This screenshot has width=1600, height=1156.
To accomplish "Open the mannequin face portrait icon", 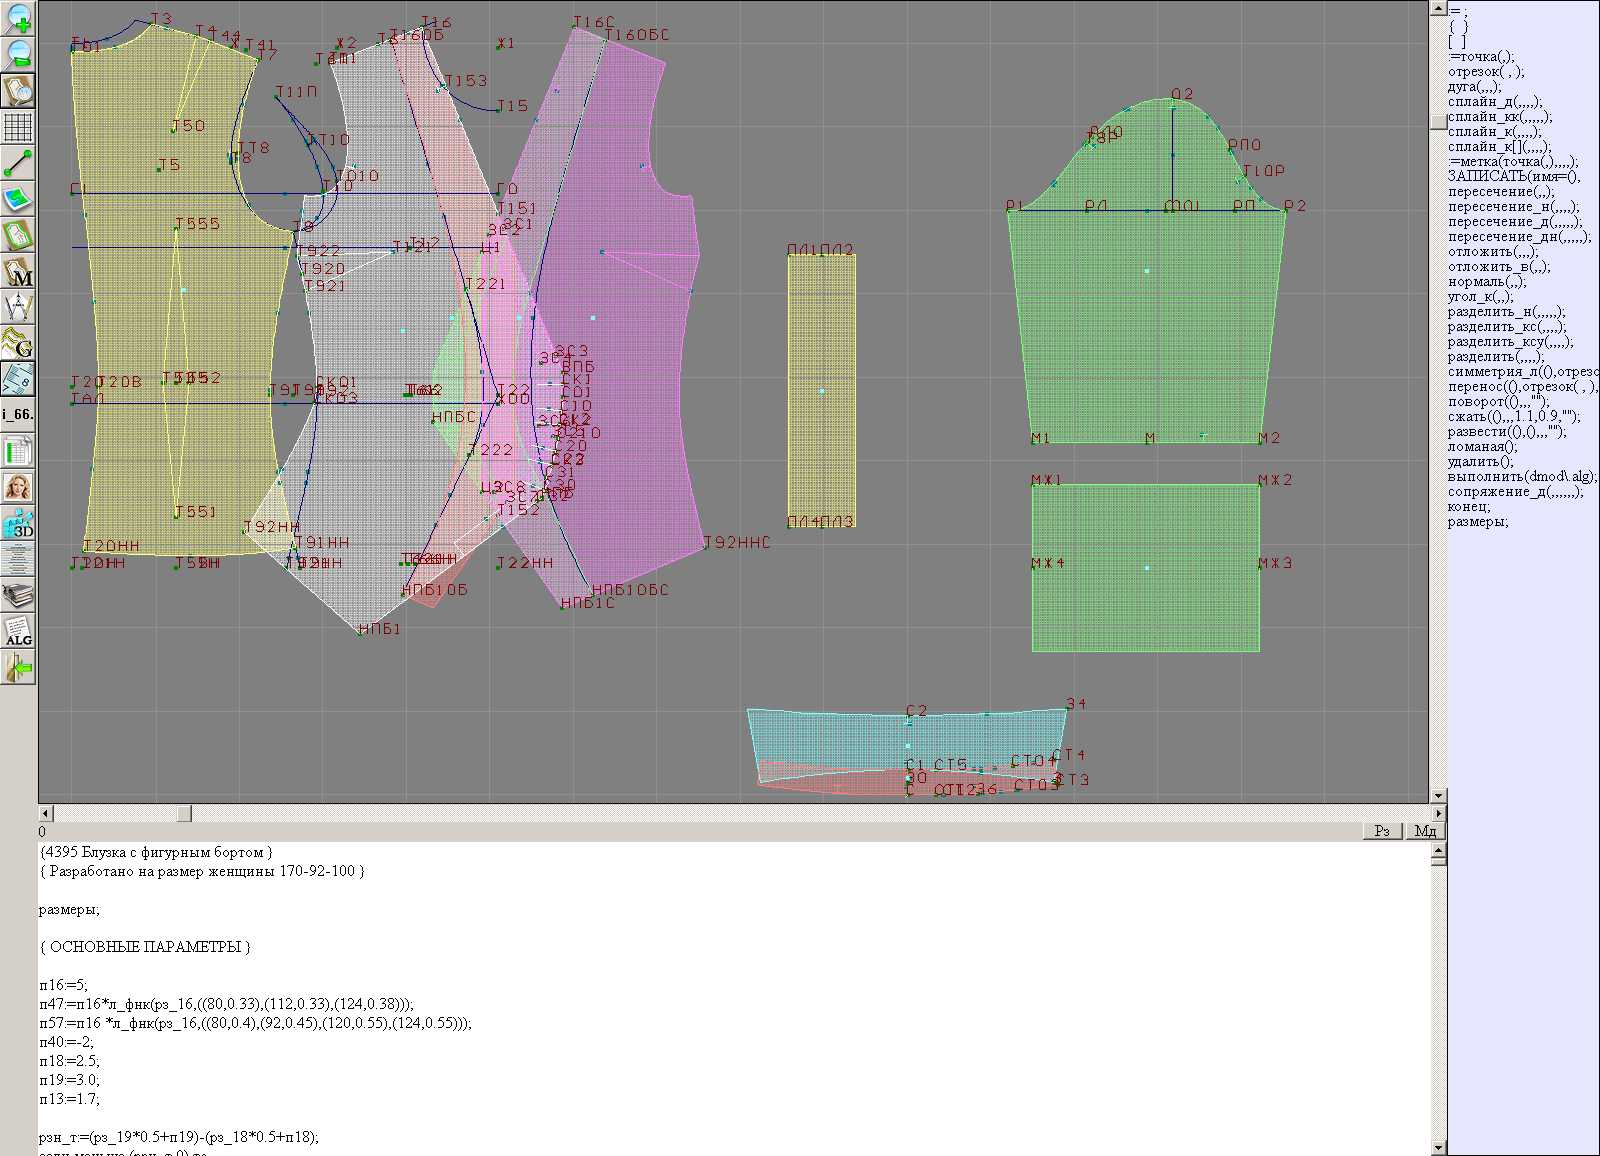I will (x=18, y=488).
